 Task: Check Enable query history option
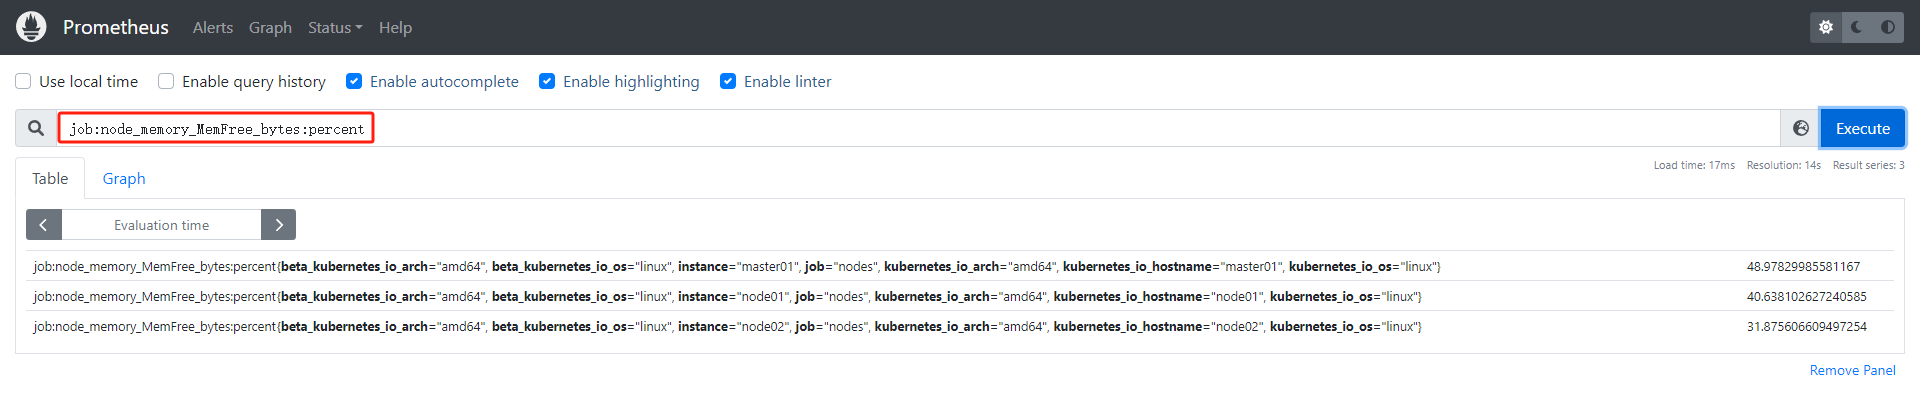(x=166, y=81)
